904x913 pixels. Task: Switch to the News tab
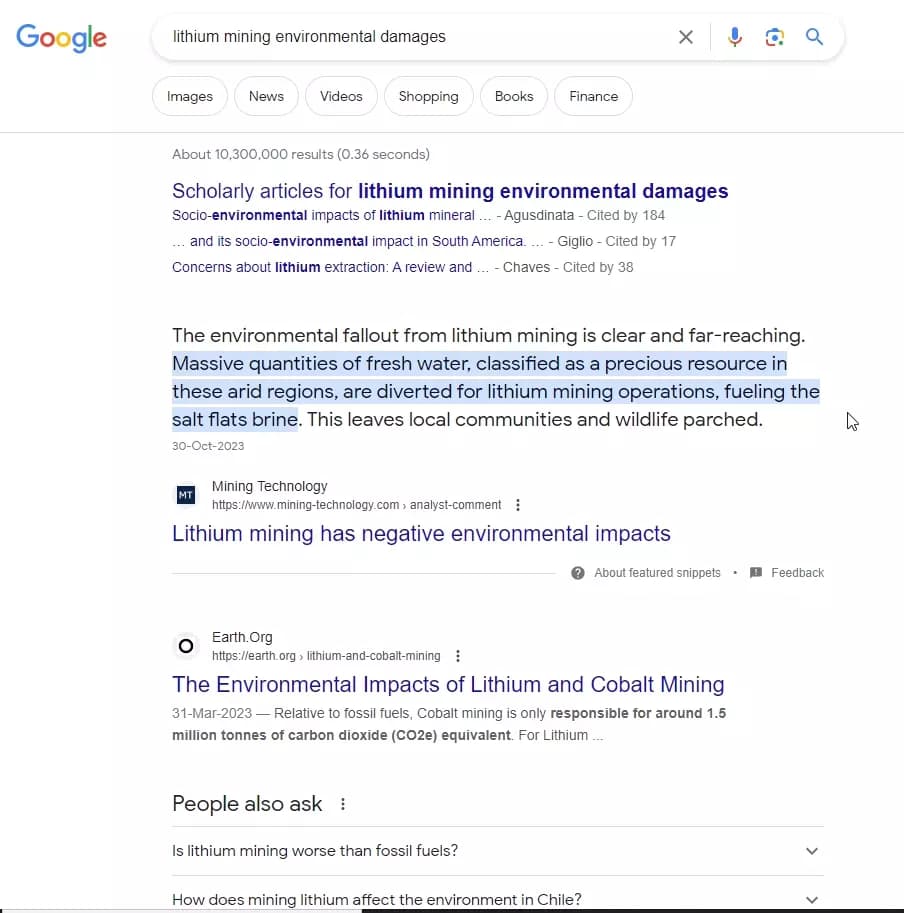coord(266,96)
